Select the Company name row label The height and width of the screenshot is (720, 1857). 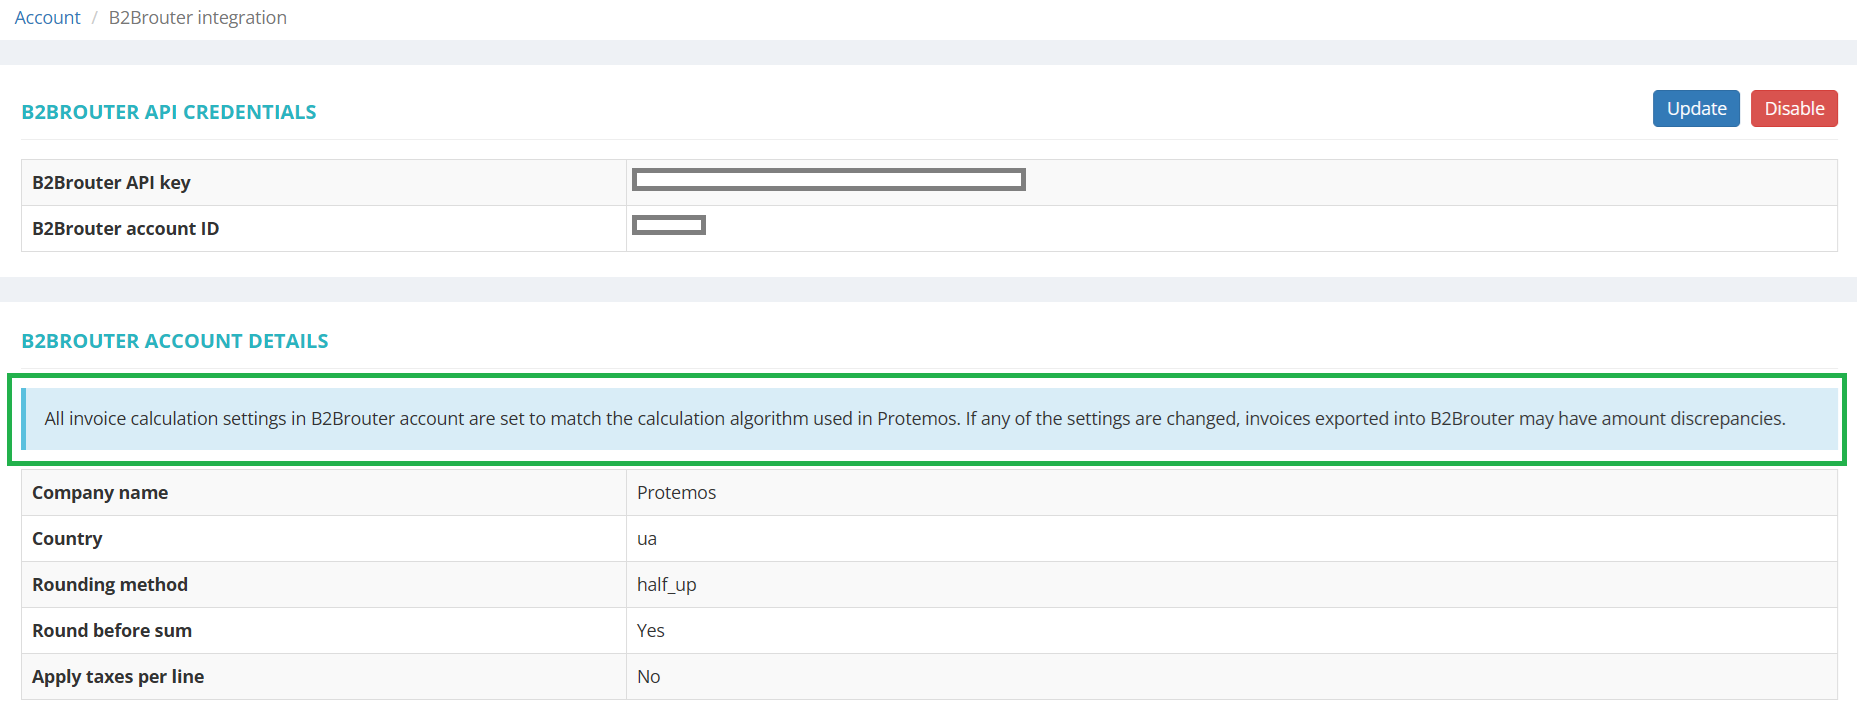pos(100,493)
